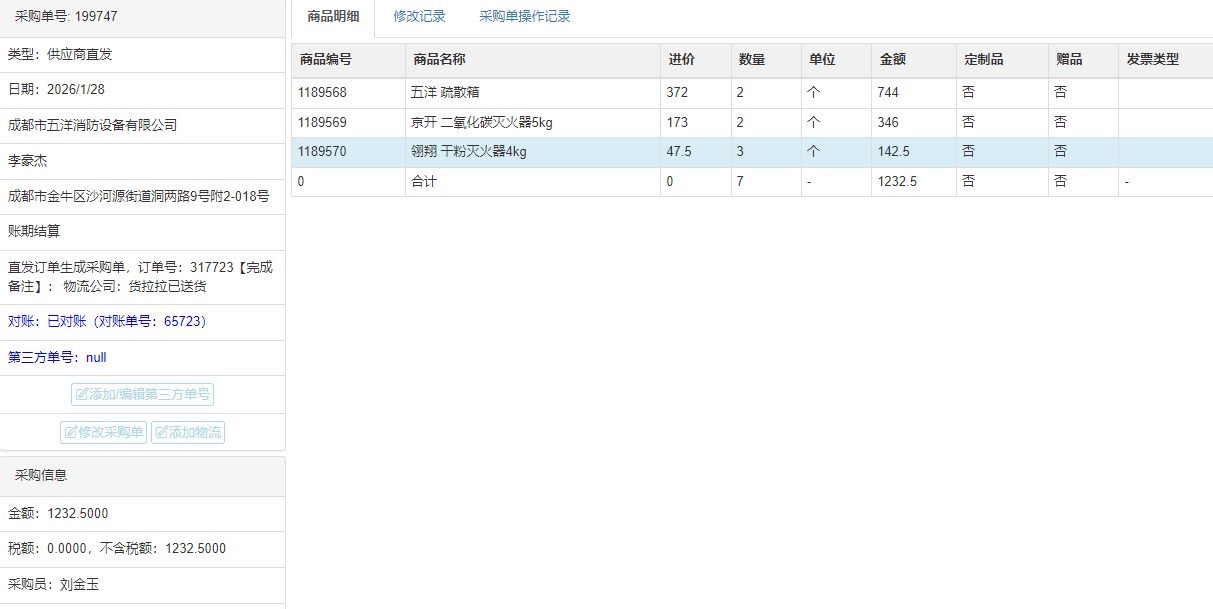
Task: Click the 金额 column header
Action: pos(893,60)
